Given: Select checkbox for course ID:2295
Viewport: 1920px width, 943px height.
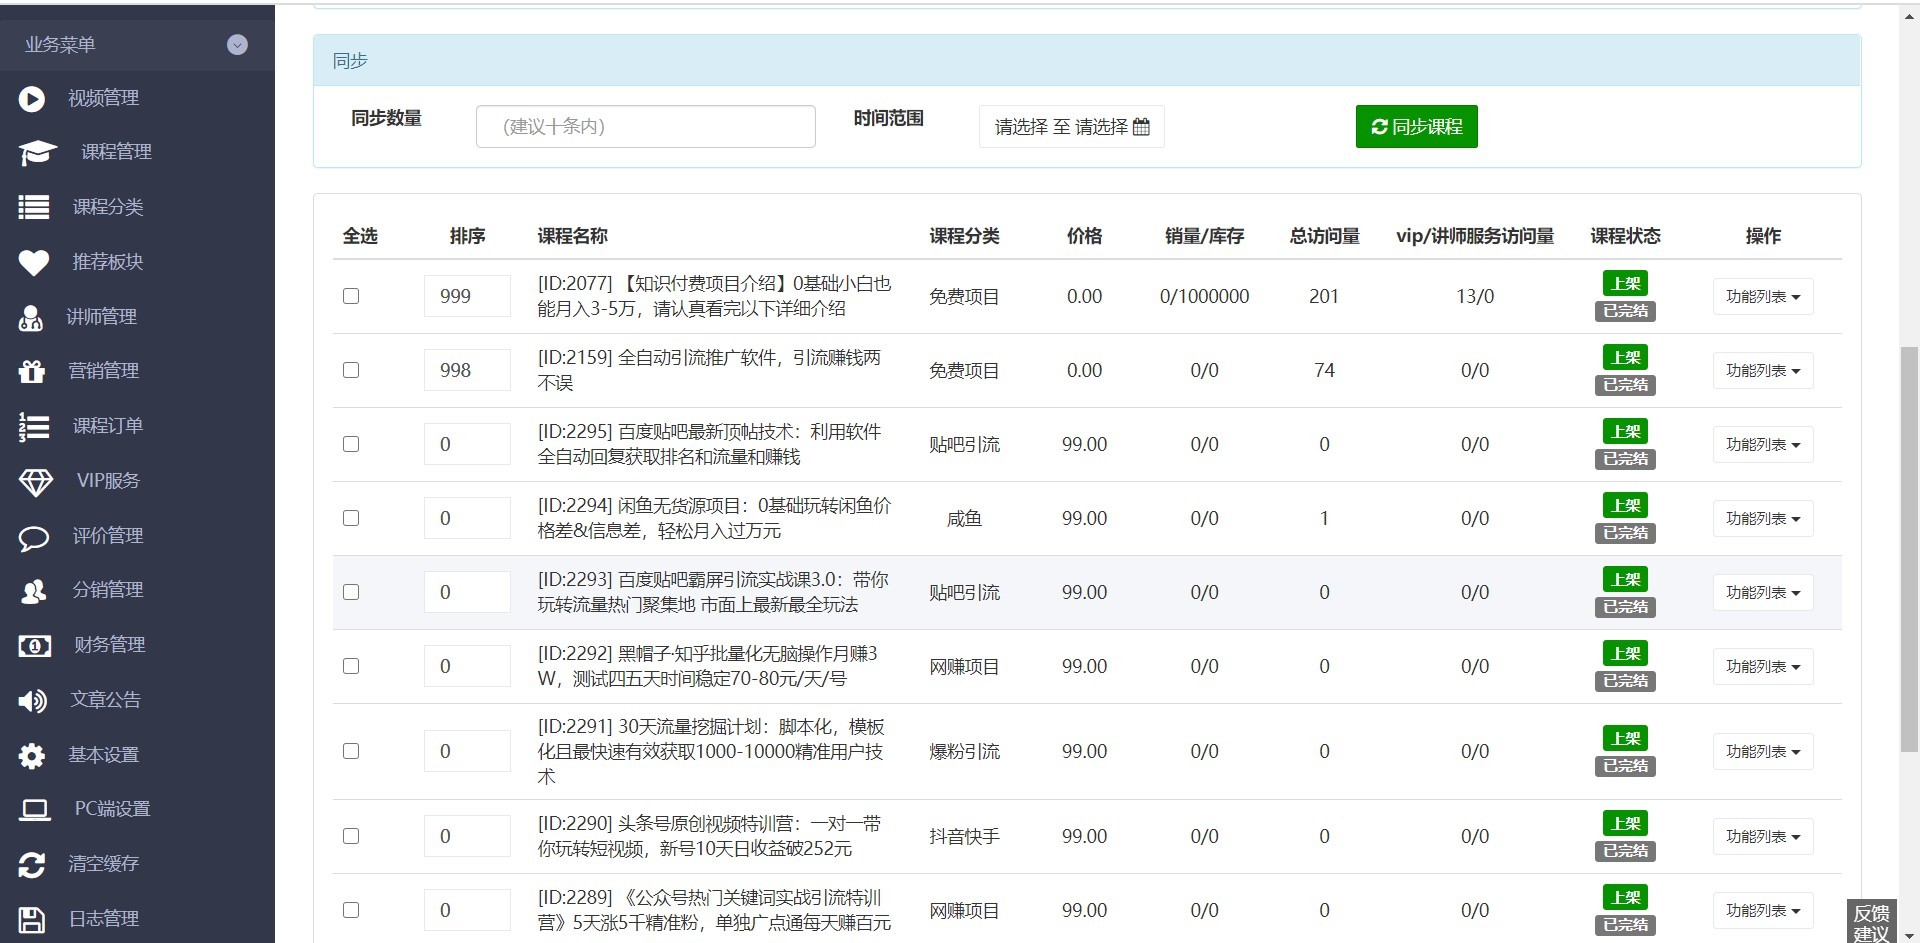Looking at the screenshot, I should (351, 444).
